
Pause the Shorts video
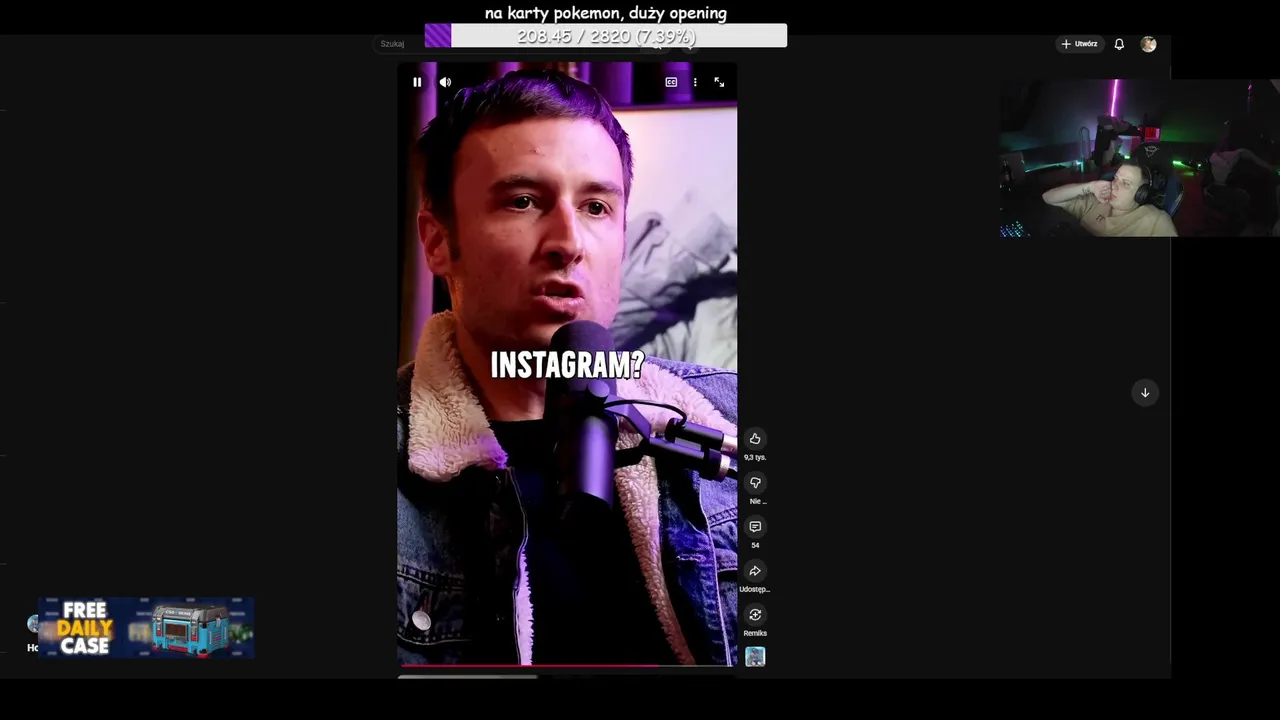coord(417,82)
